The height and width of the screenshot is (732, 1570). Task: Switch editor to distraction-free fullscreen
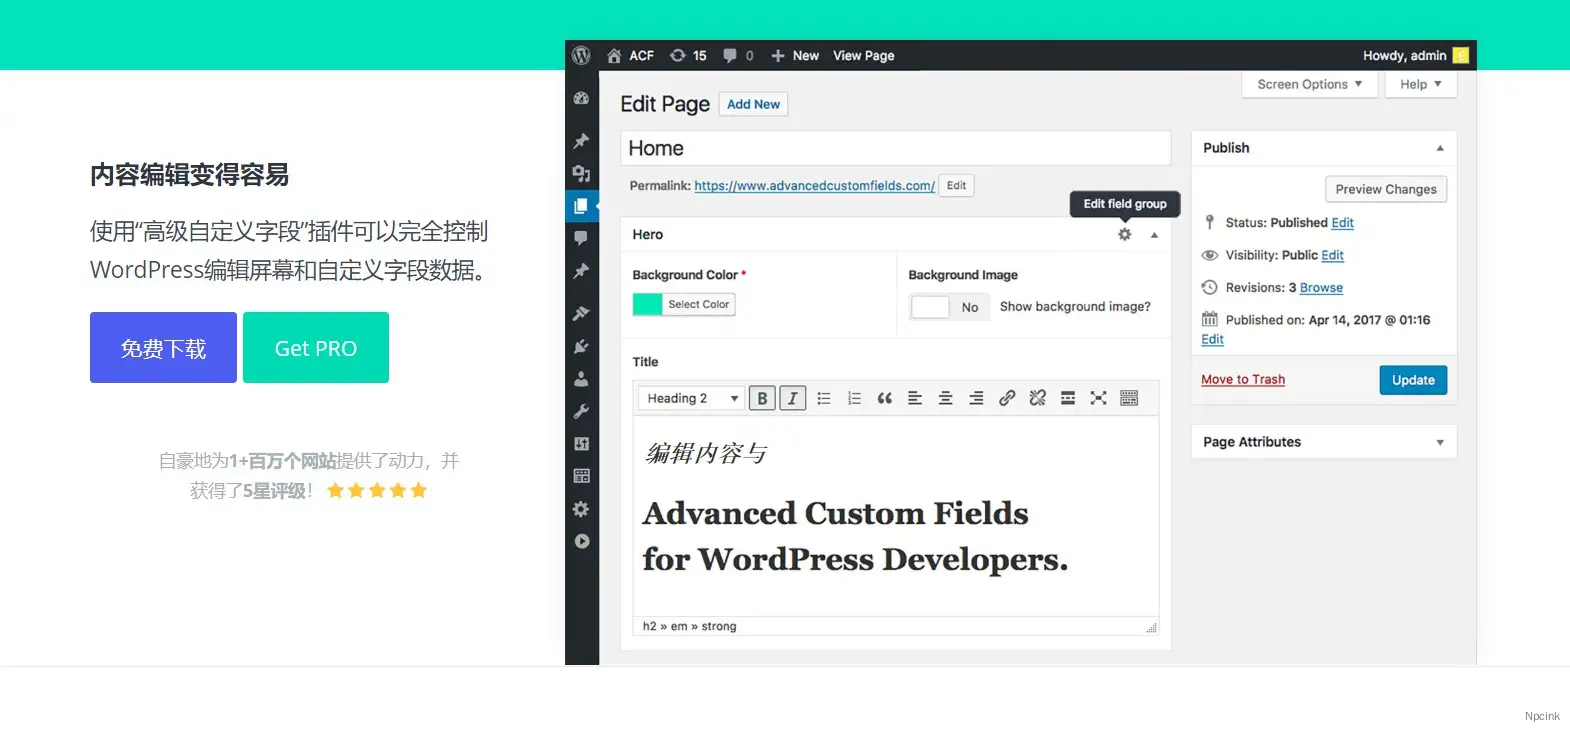[1098, 398]
